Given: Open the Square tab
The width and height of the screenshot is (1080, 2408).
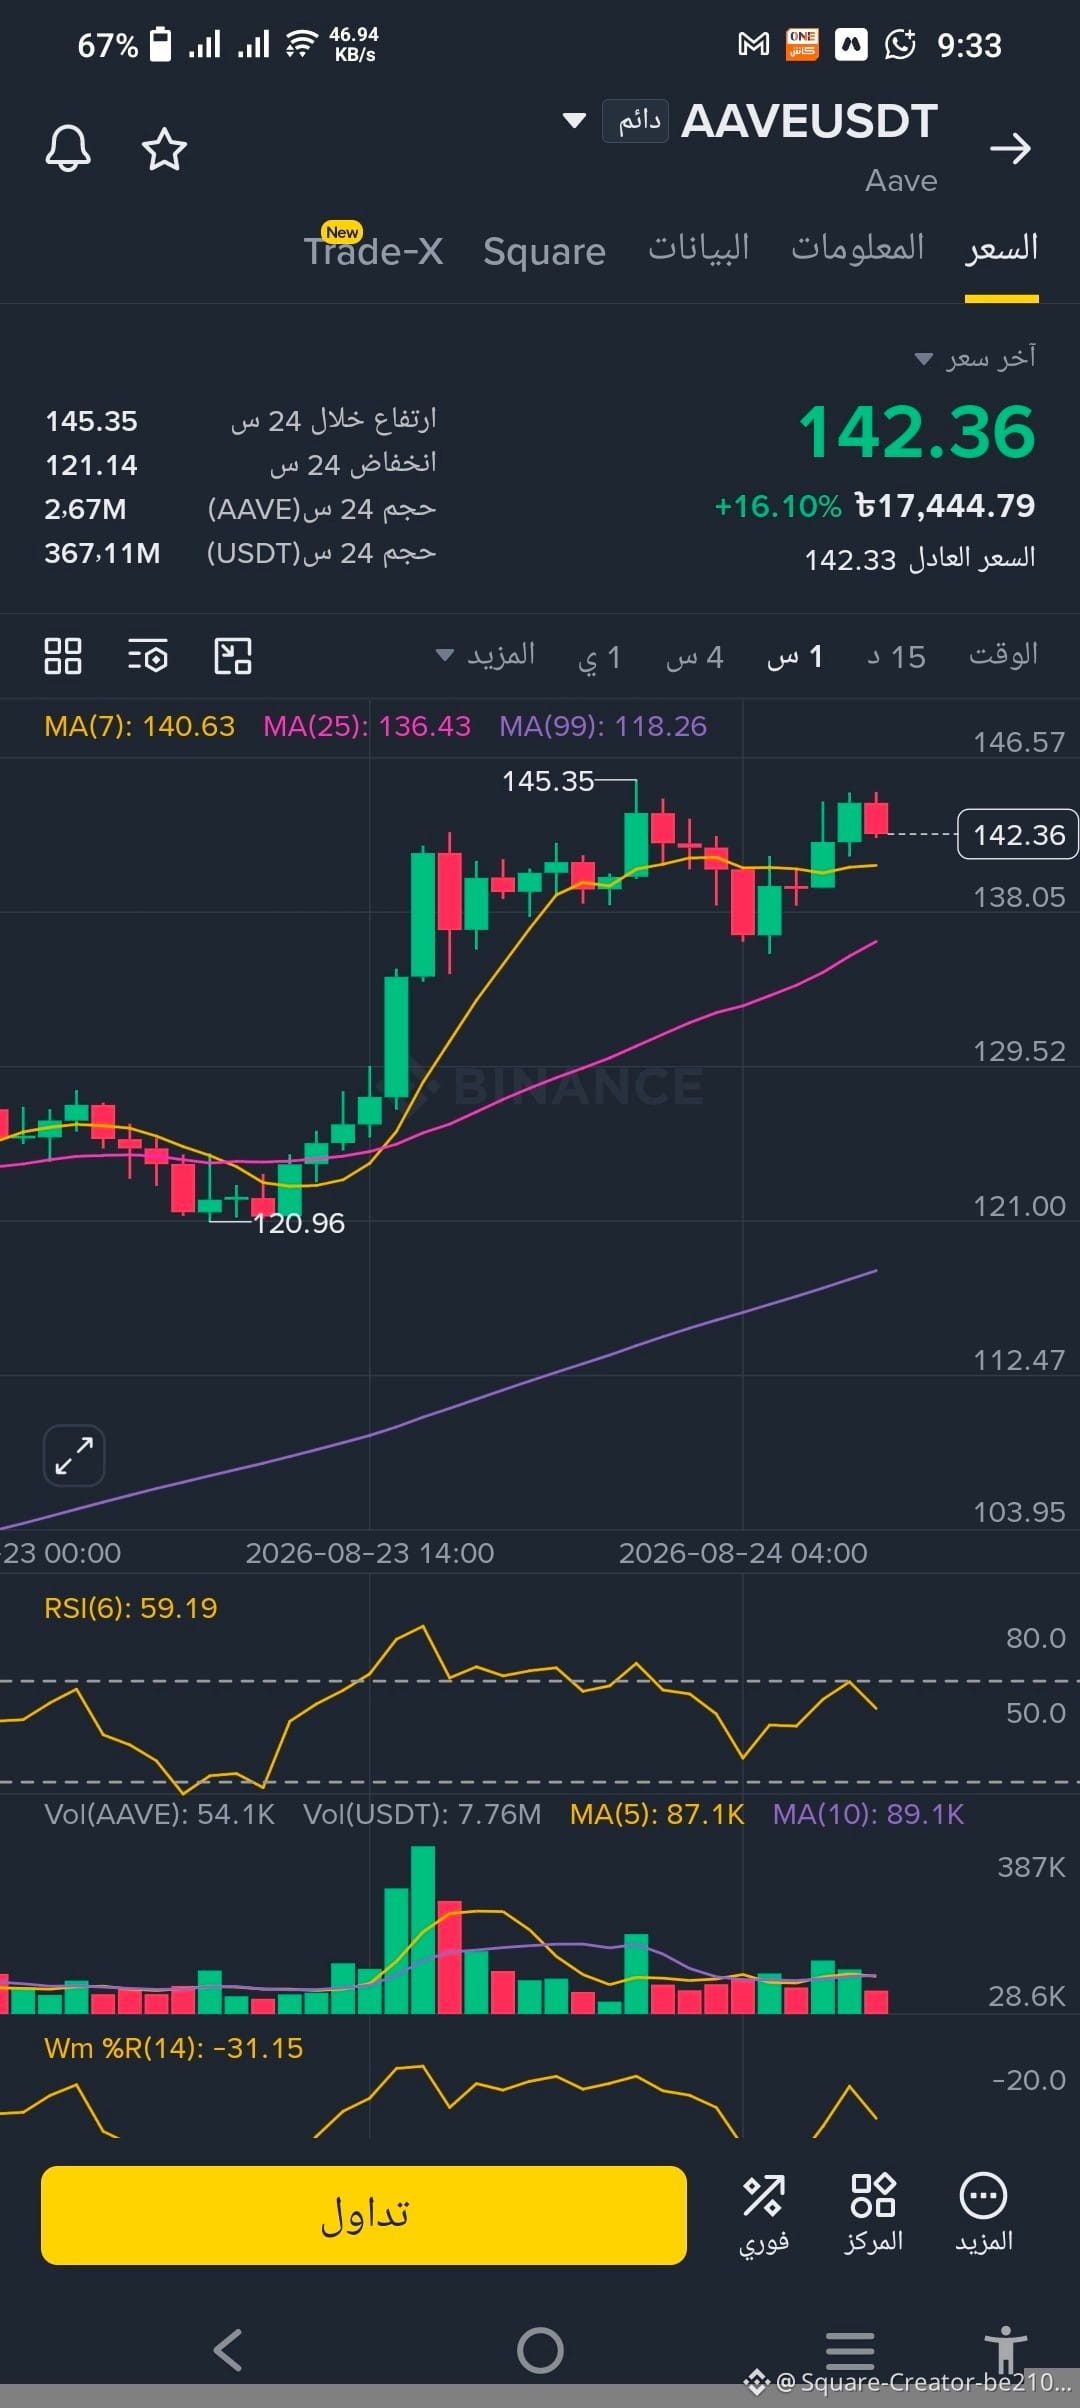Looking at the screenshot, I should (544, 251).
